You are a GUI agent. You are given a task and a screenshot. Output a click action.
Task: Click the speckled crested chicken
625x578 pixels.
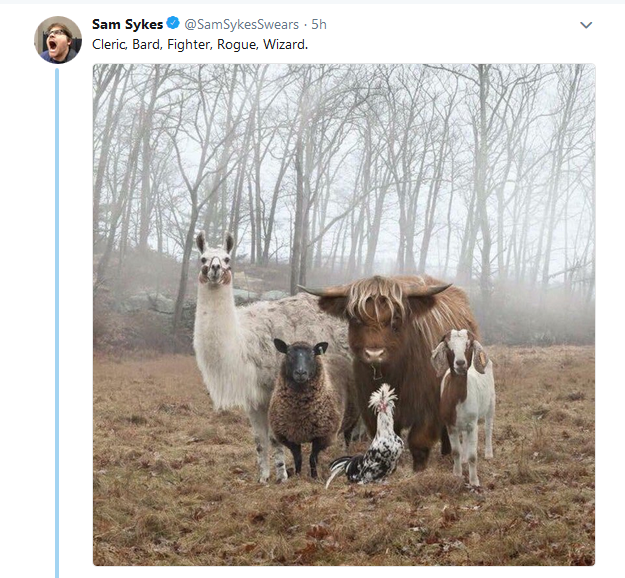click(x=373, y=445)
